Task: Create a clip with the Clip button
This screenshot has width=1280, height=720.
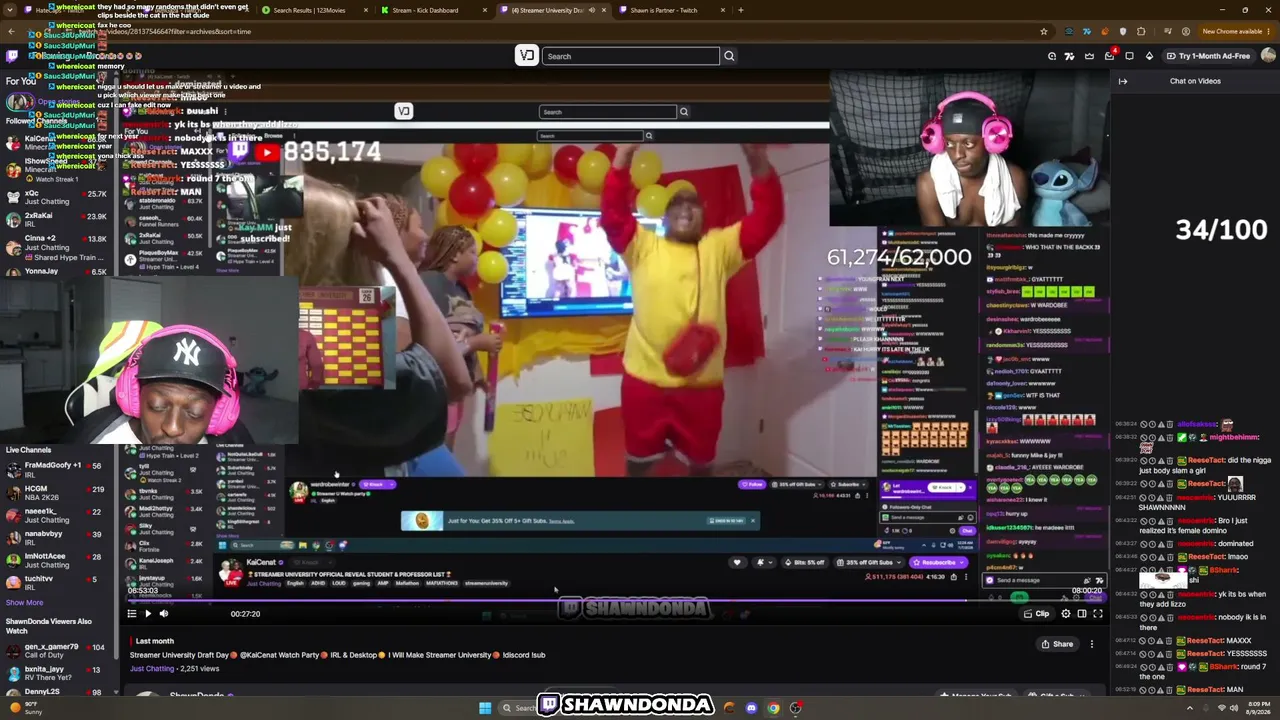Action: 1036,614
